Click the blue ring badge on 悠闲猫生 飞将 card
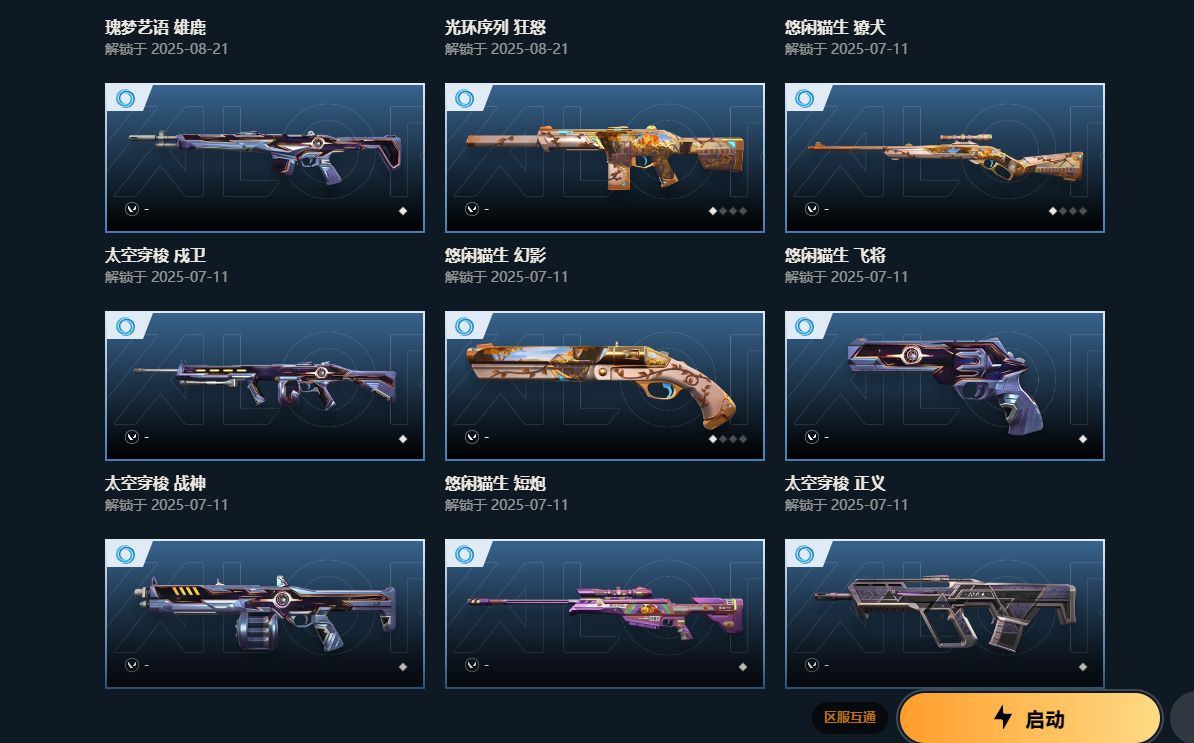This screenshot has width=1194, height=743. (x=804, y=98)
